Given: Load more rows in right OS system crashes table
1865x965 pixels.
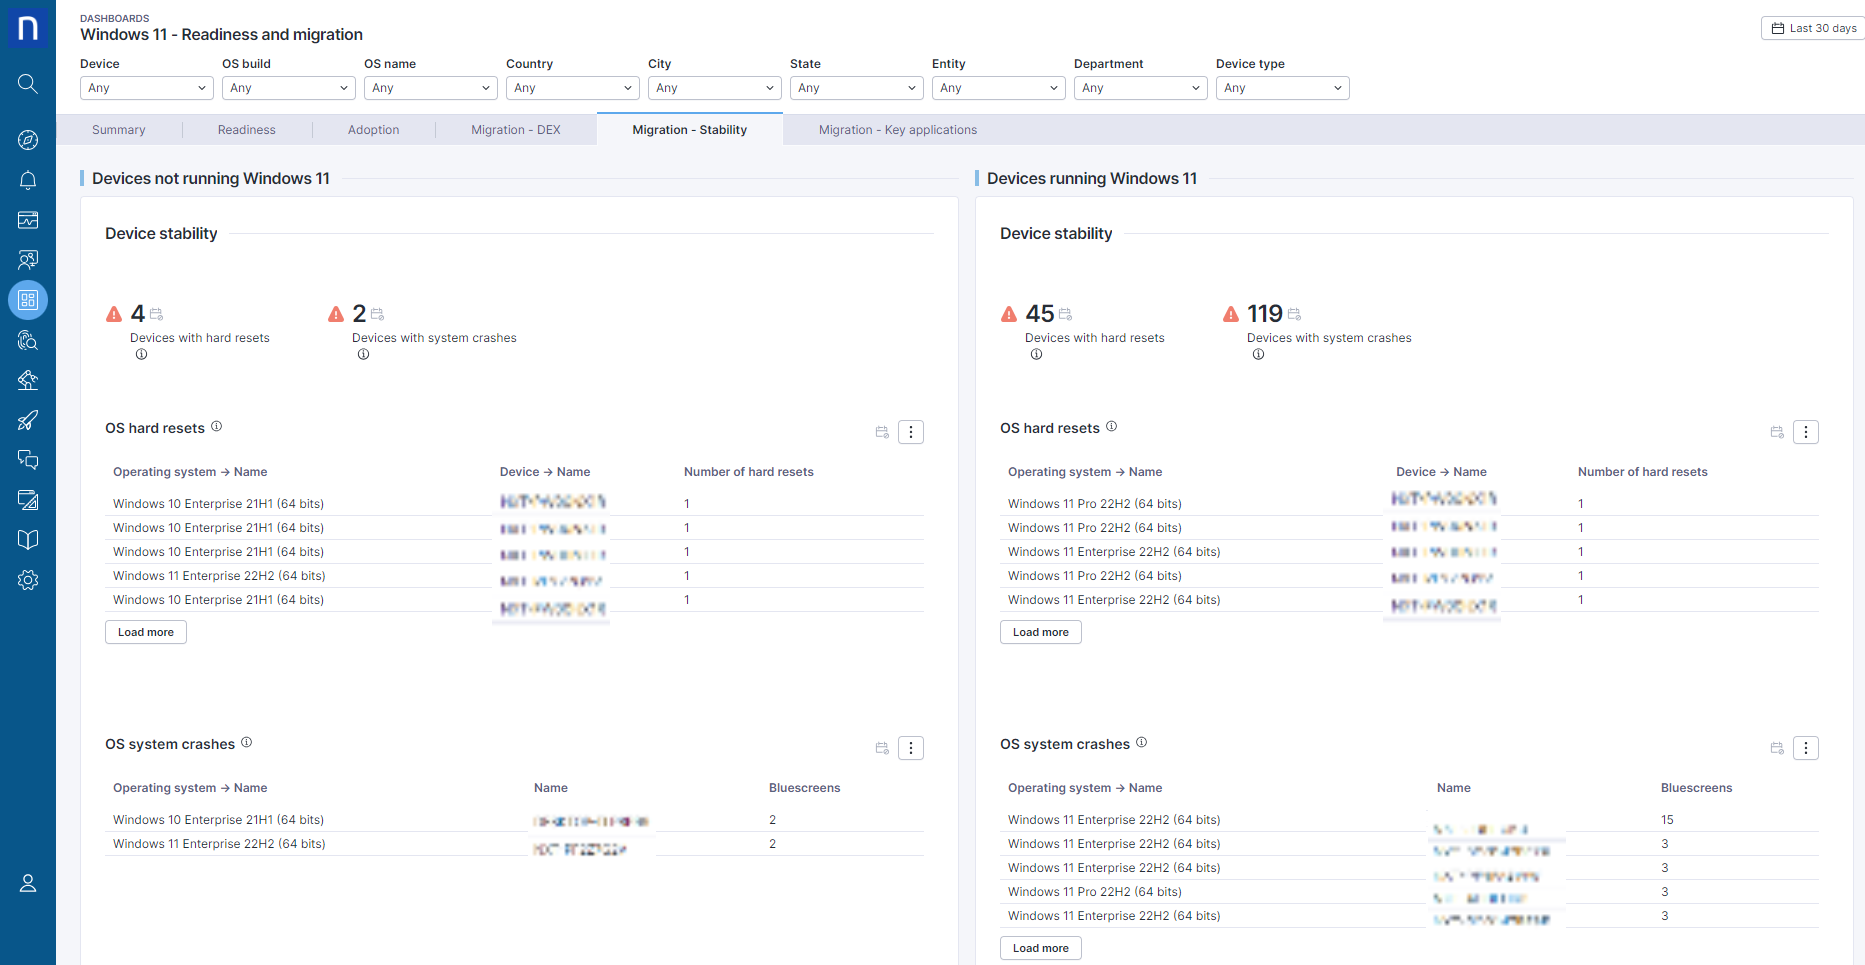Looking at the screenshot, I should click(x=1041, y=948).
